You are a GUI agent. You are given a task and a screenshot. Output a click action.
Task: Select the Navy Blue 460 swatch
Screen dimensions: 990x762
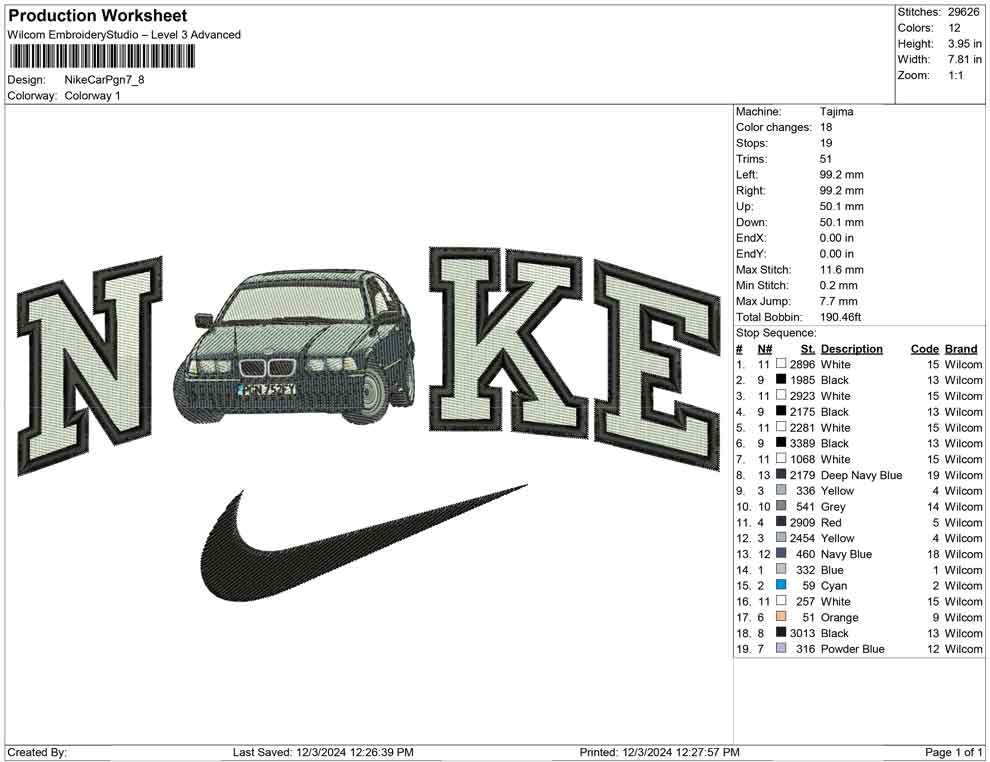[x=781, y=553]
